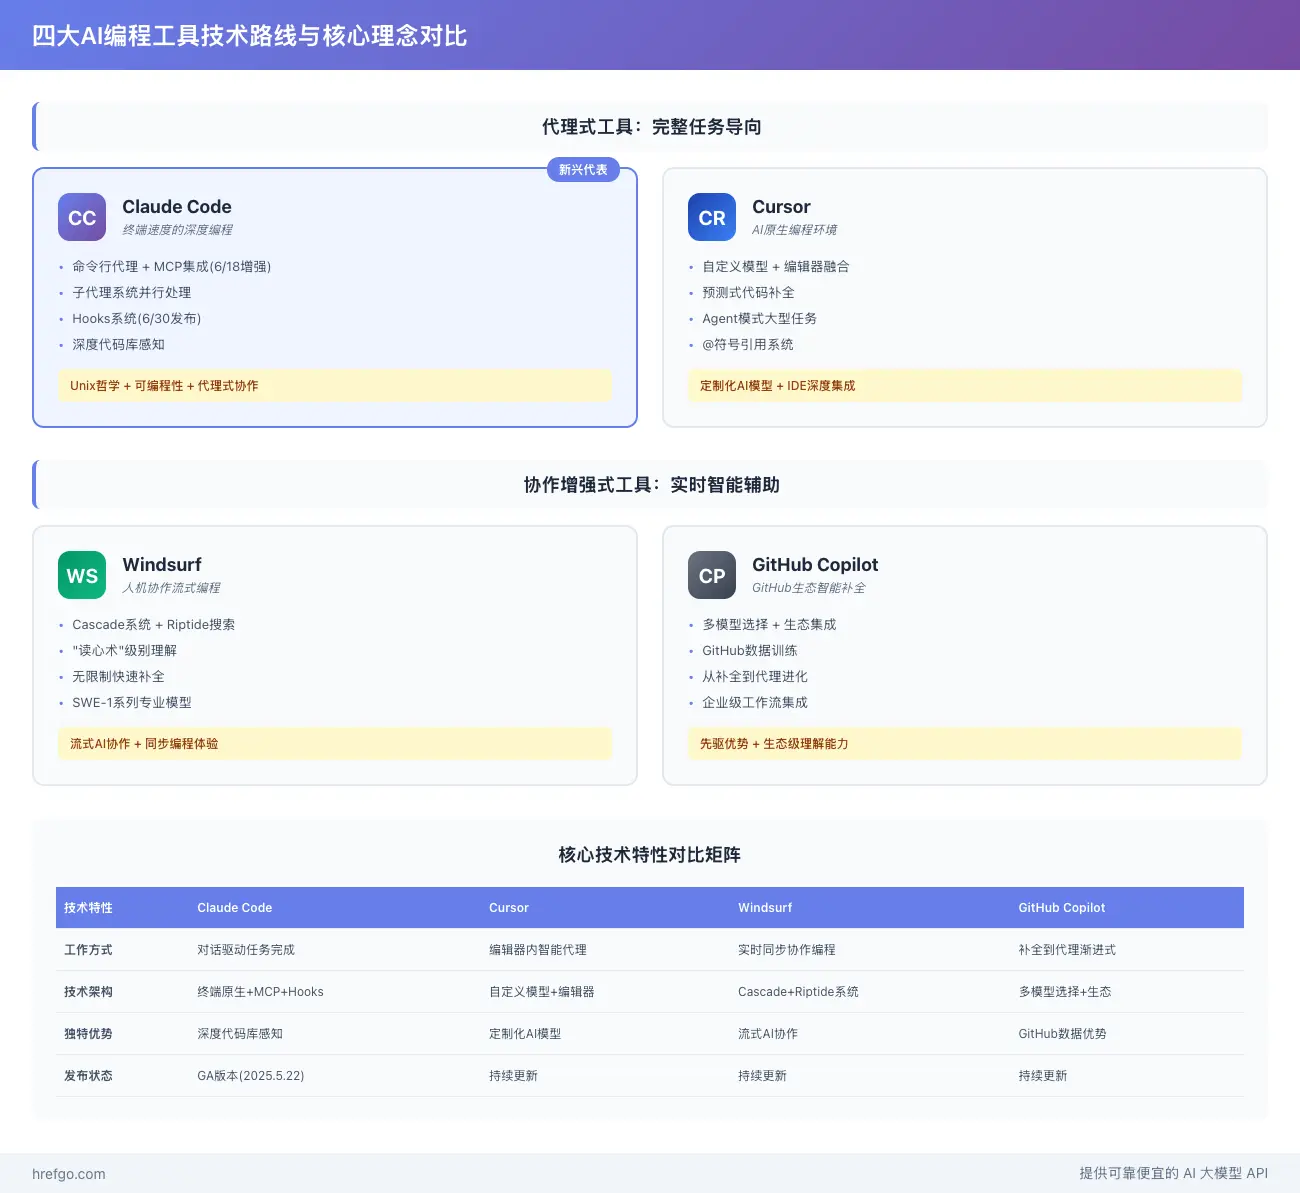This screenshot has width=1300, height=1193.
Task: Click 深度代码库感知 bullet in Claude Code card
Action: pos(118,344)
